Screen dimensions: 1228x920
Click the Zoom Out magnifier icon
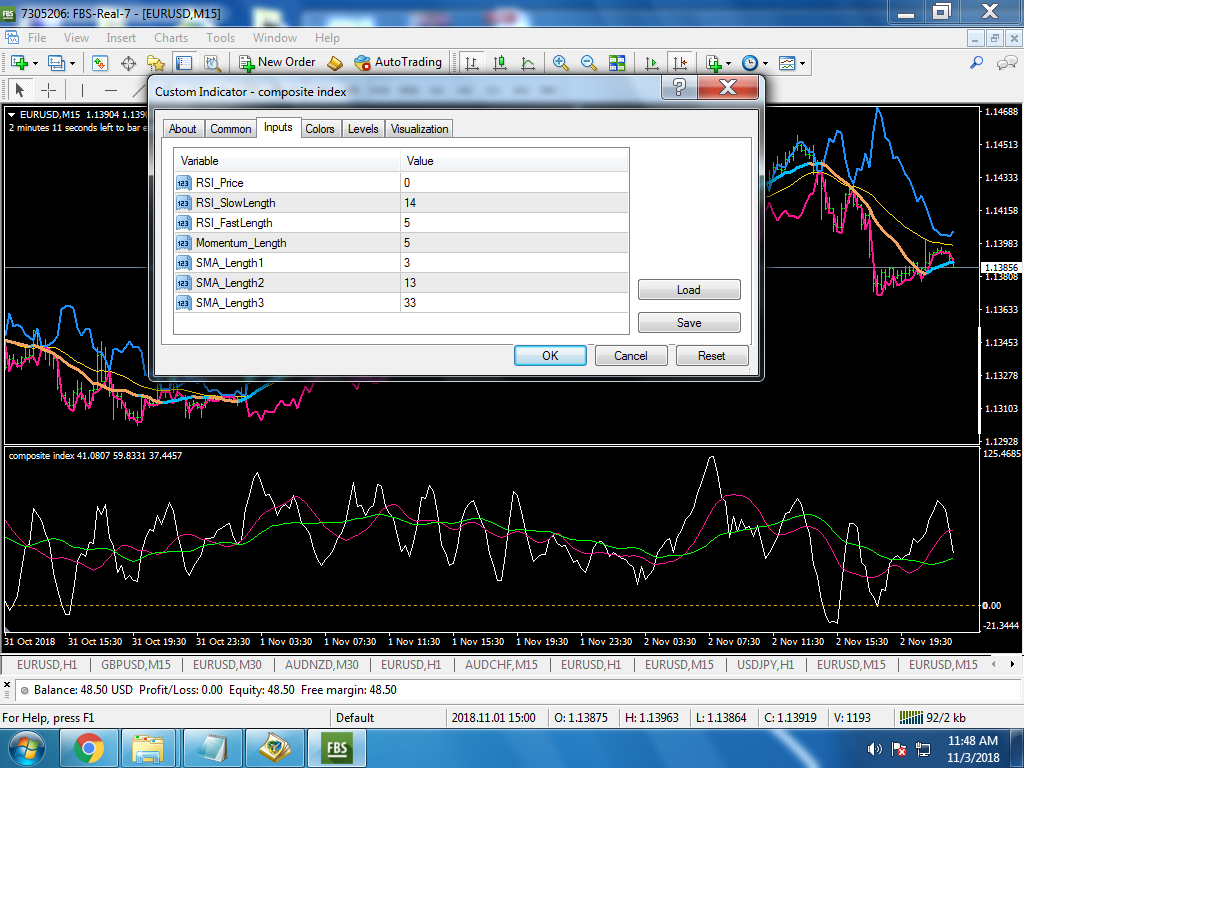(x=589, y=63)
